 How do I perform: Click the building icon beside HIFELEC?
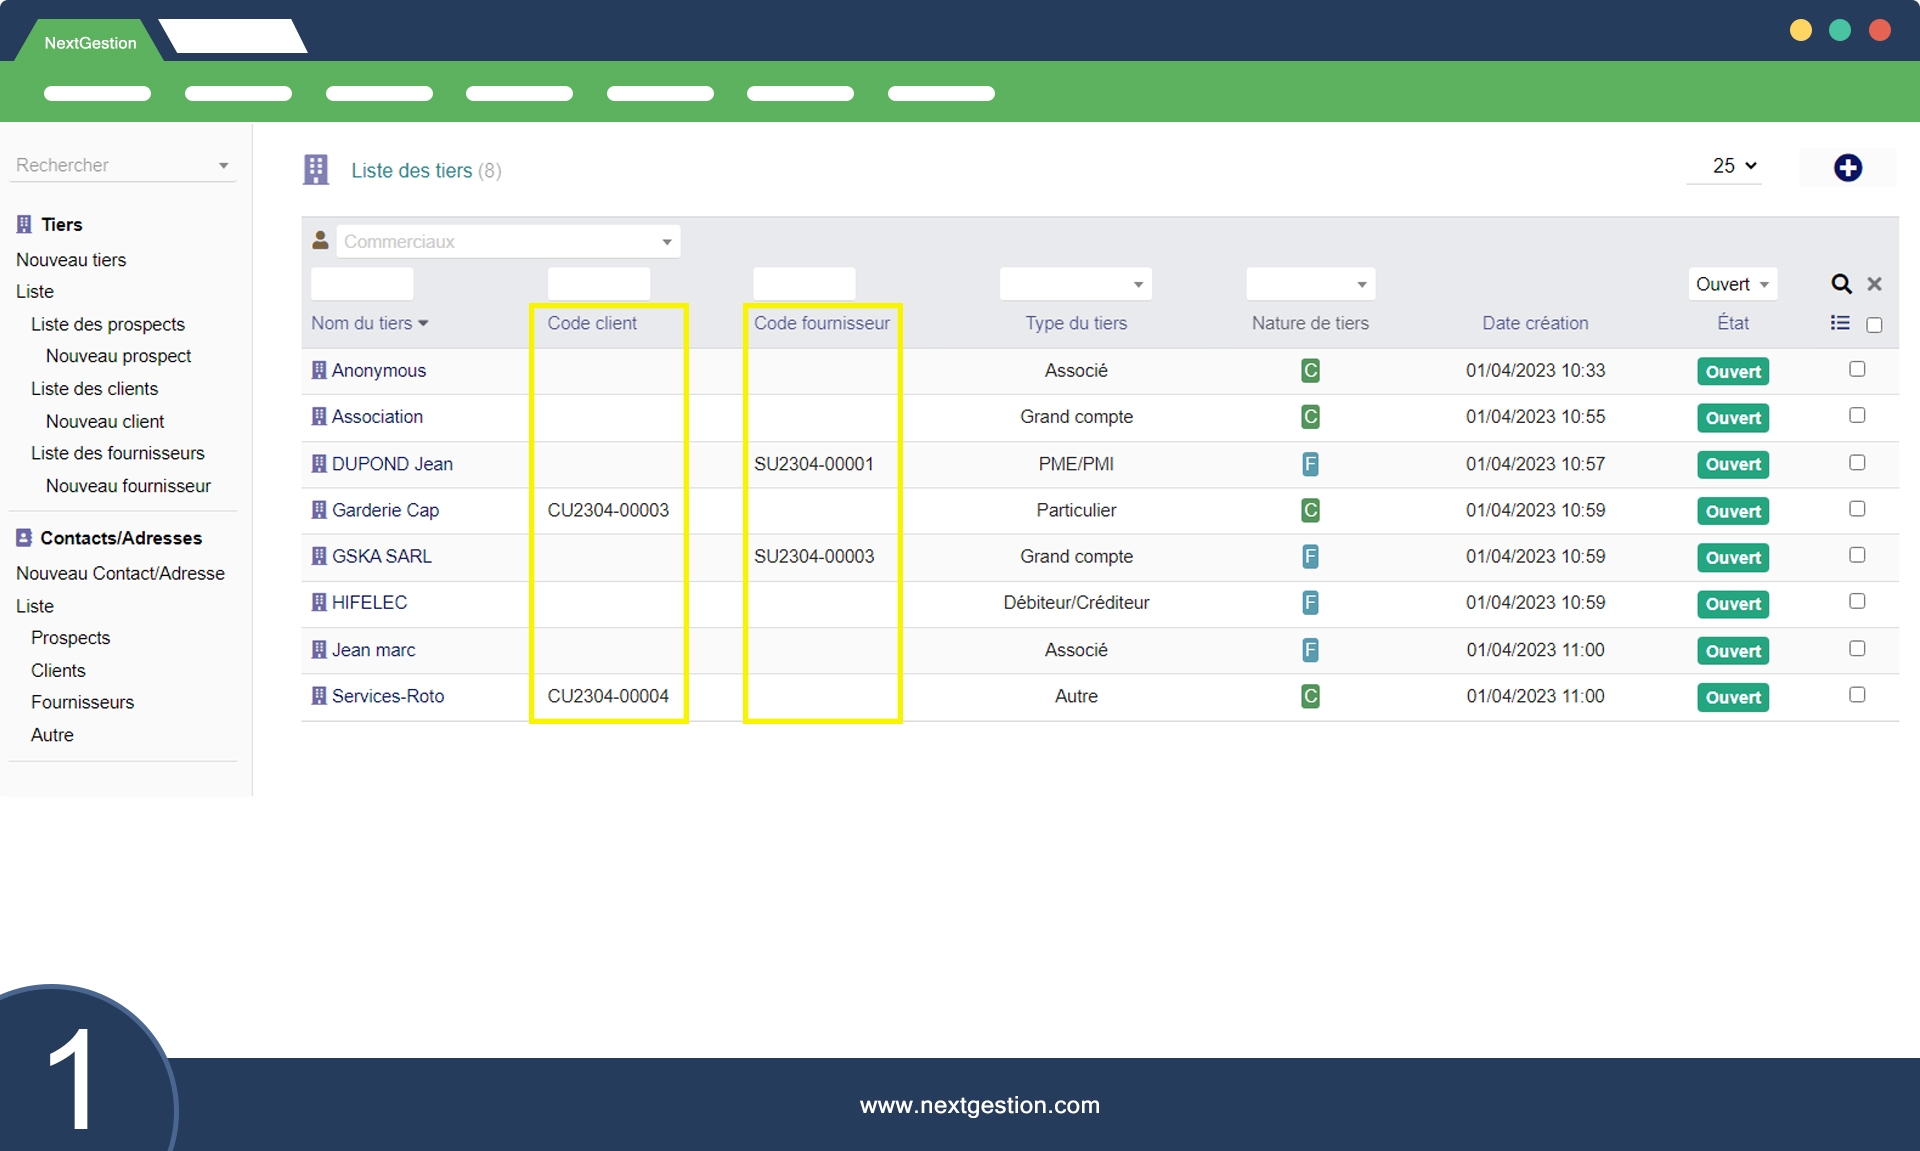[x=319, y=602]
